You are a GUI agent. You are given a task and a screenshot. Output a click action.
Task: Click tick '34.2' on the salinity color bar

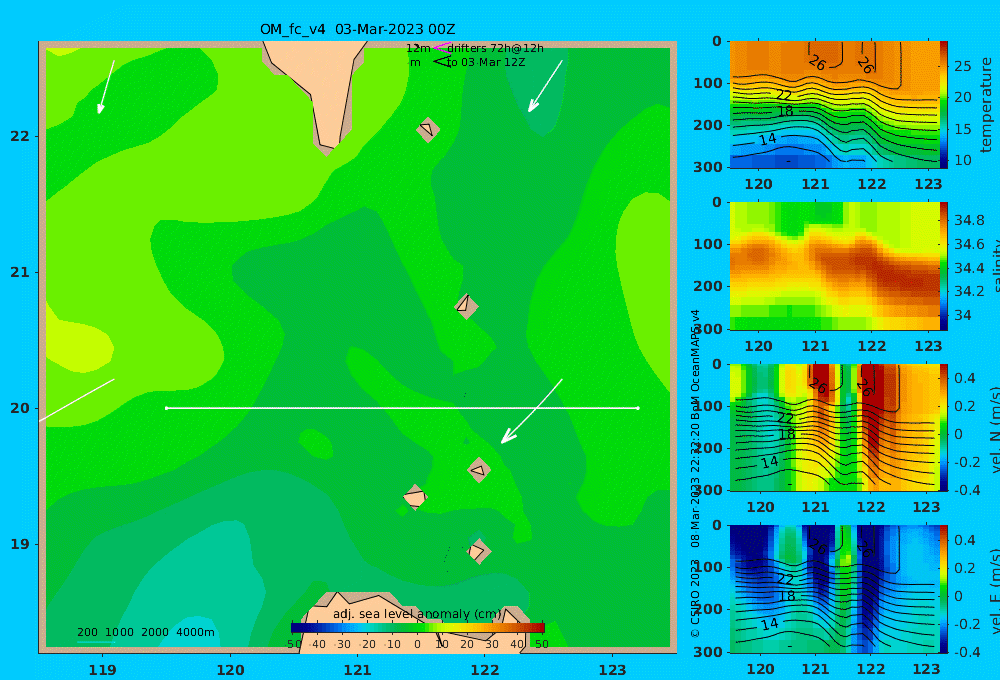coord(969,291)
